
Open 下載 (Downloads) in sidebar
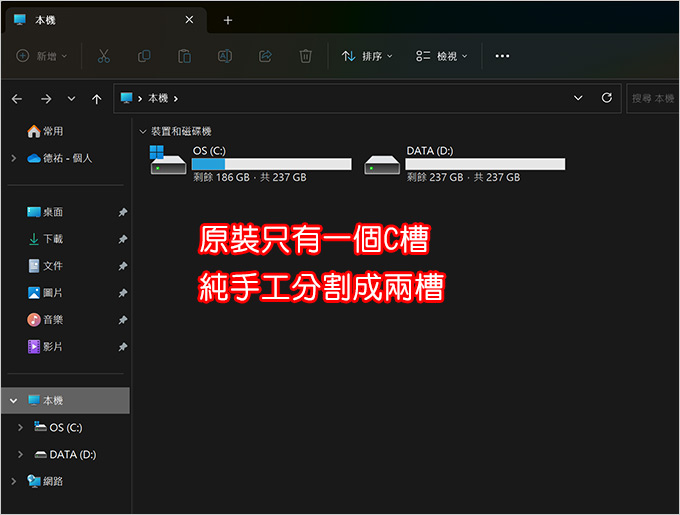tap(45, 239)
